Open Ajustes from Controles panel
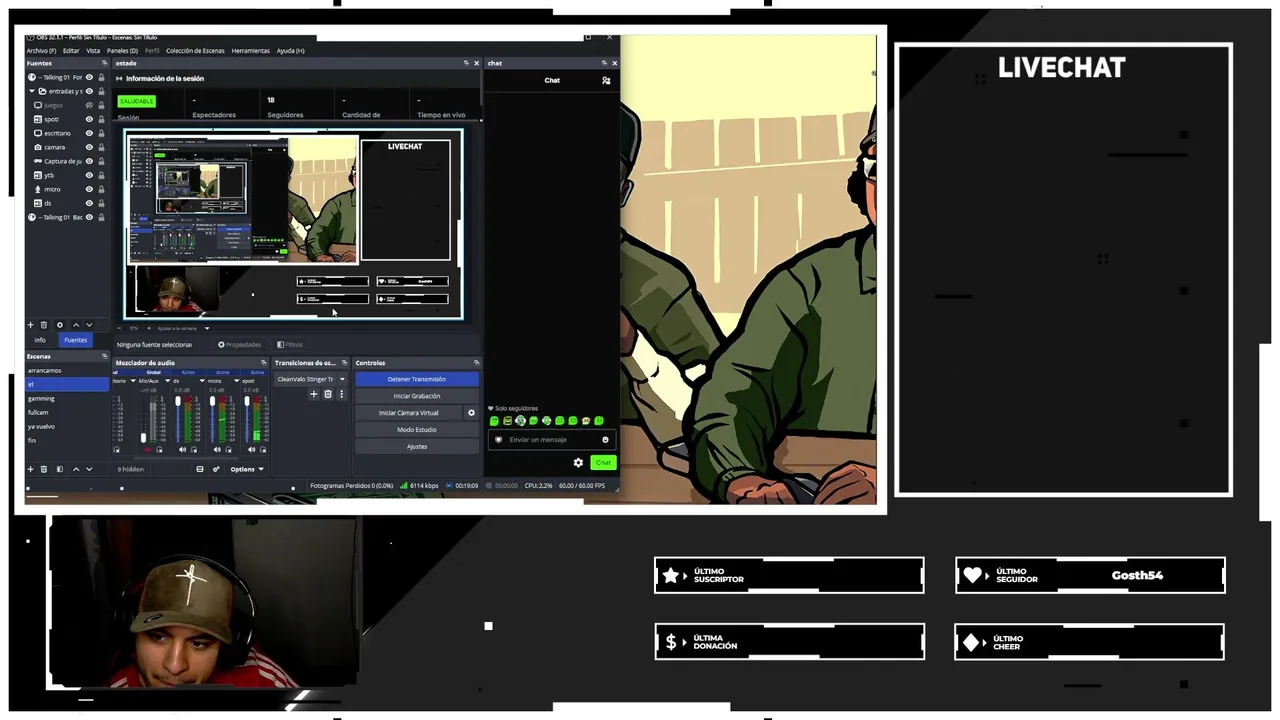The width and height of the screenshot is (1280, 720). (x=417, y=447)
